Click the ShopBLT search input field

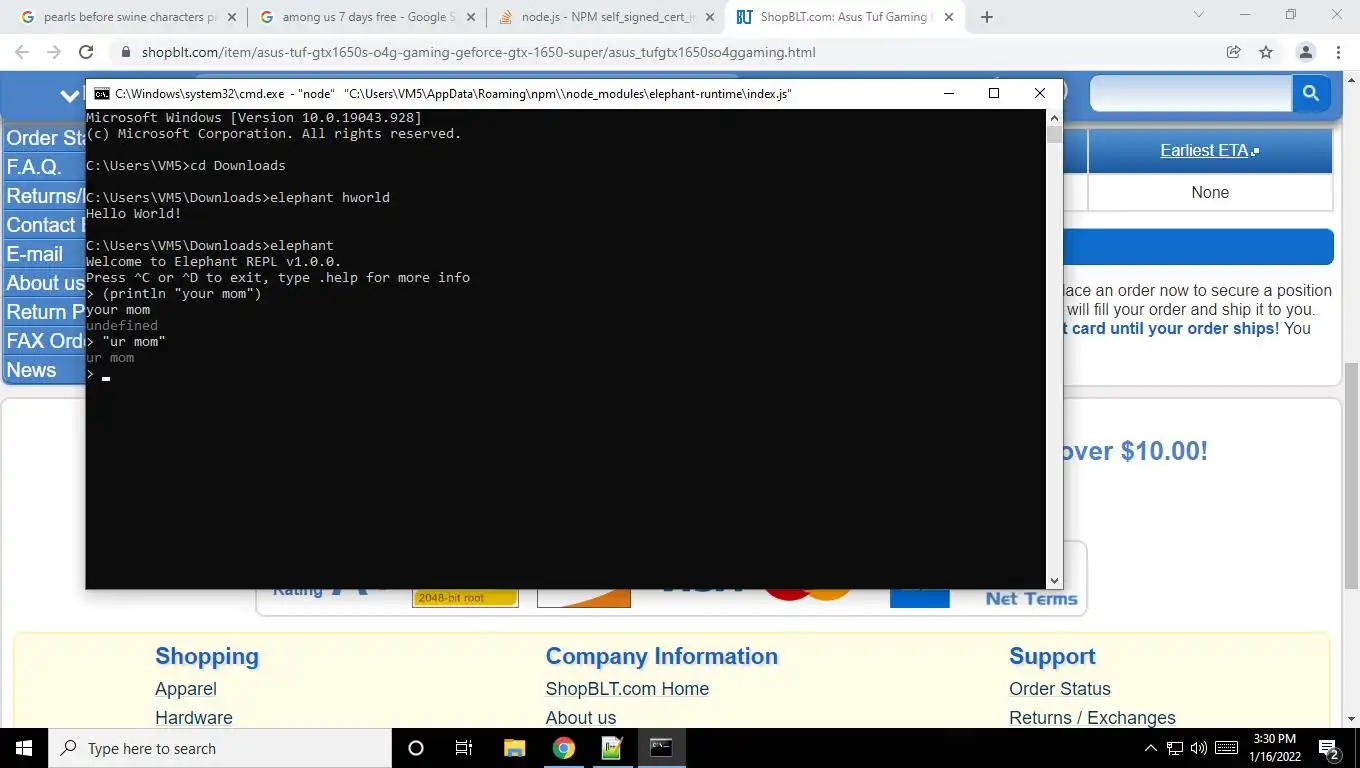point(1190,94)
